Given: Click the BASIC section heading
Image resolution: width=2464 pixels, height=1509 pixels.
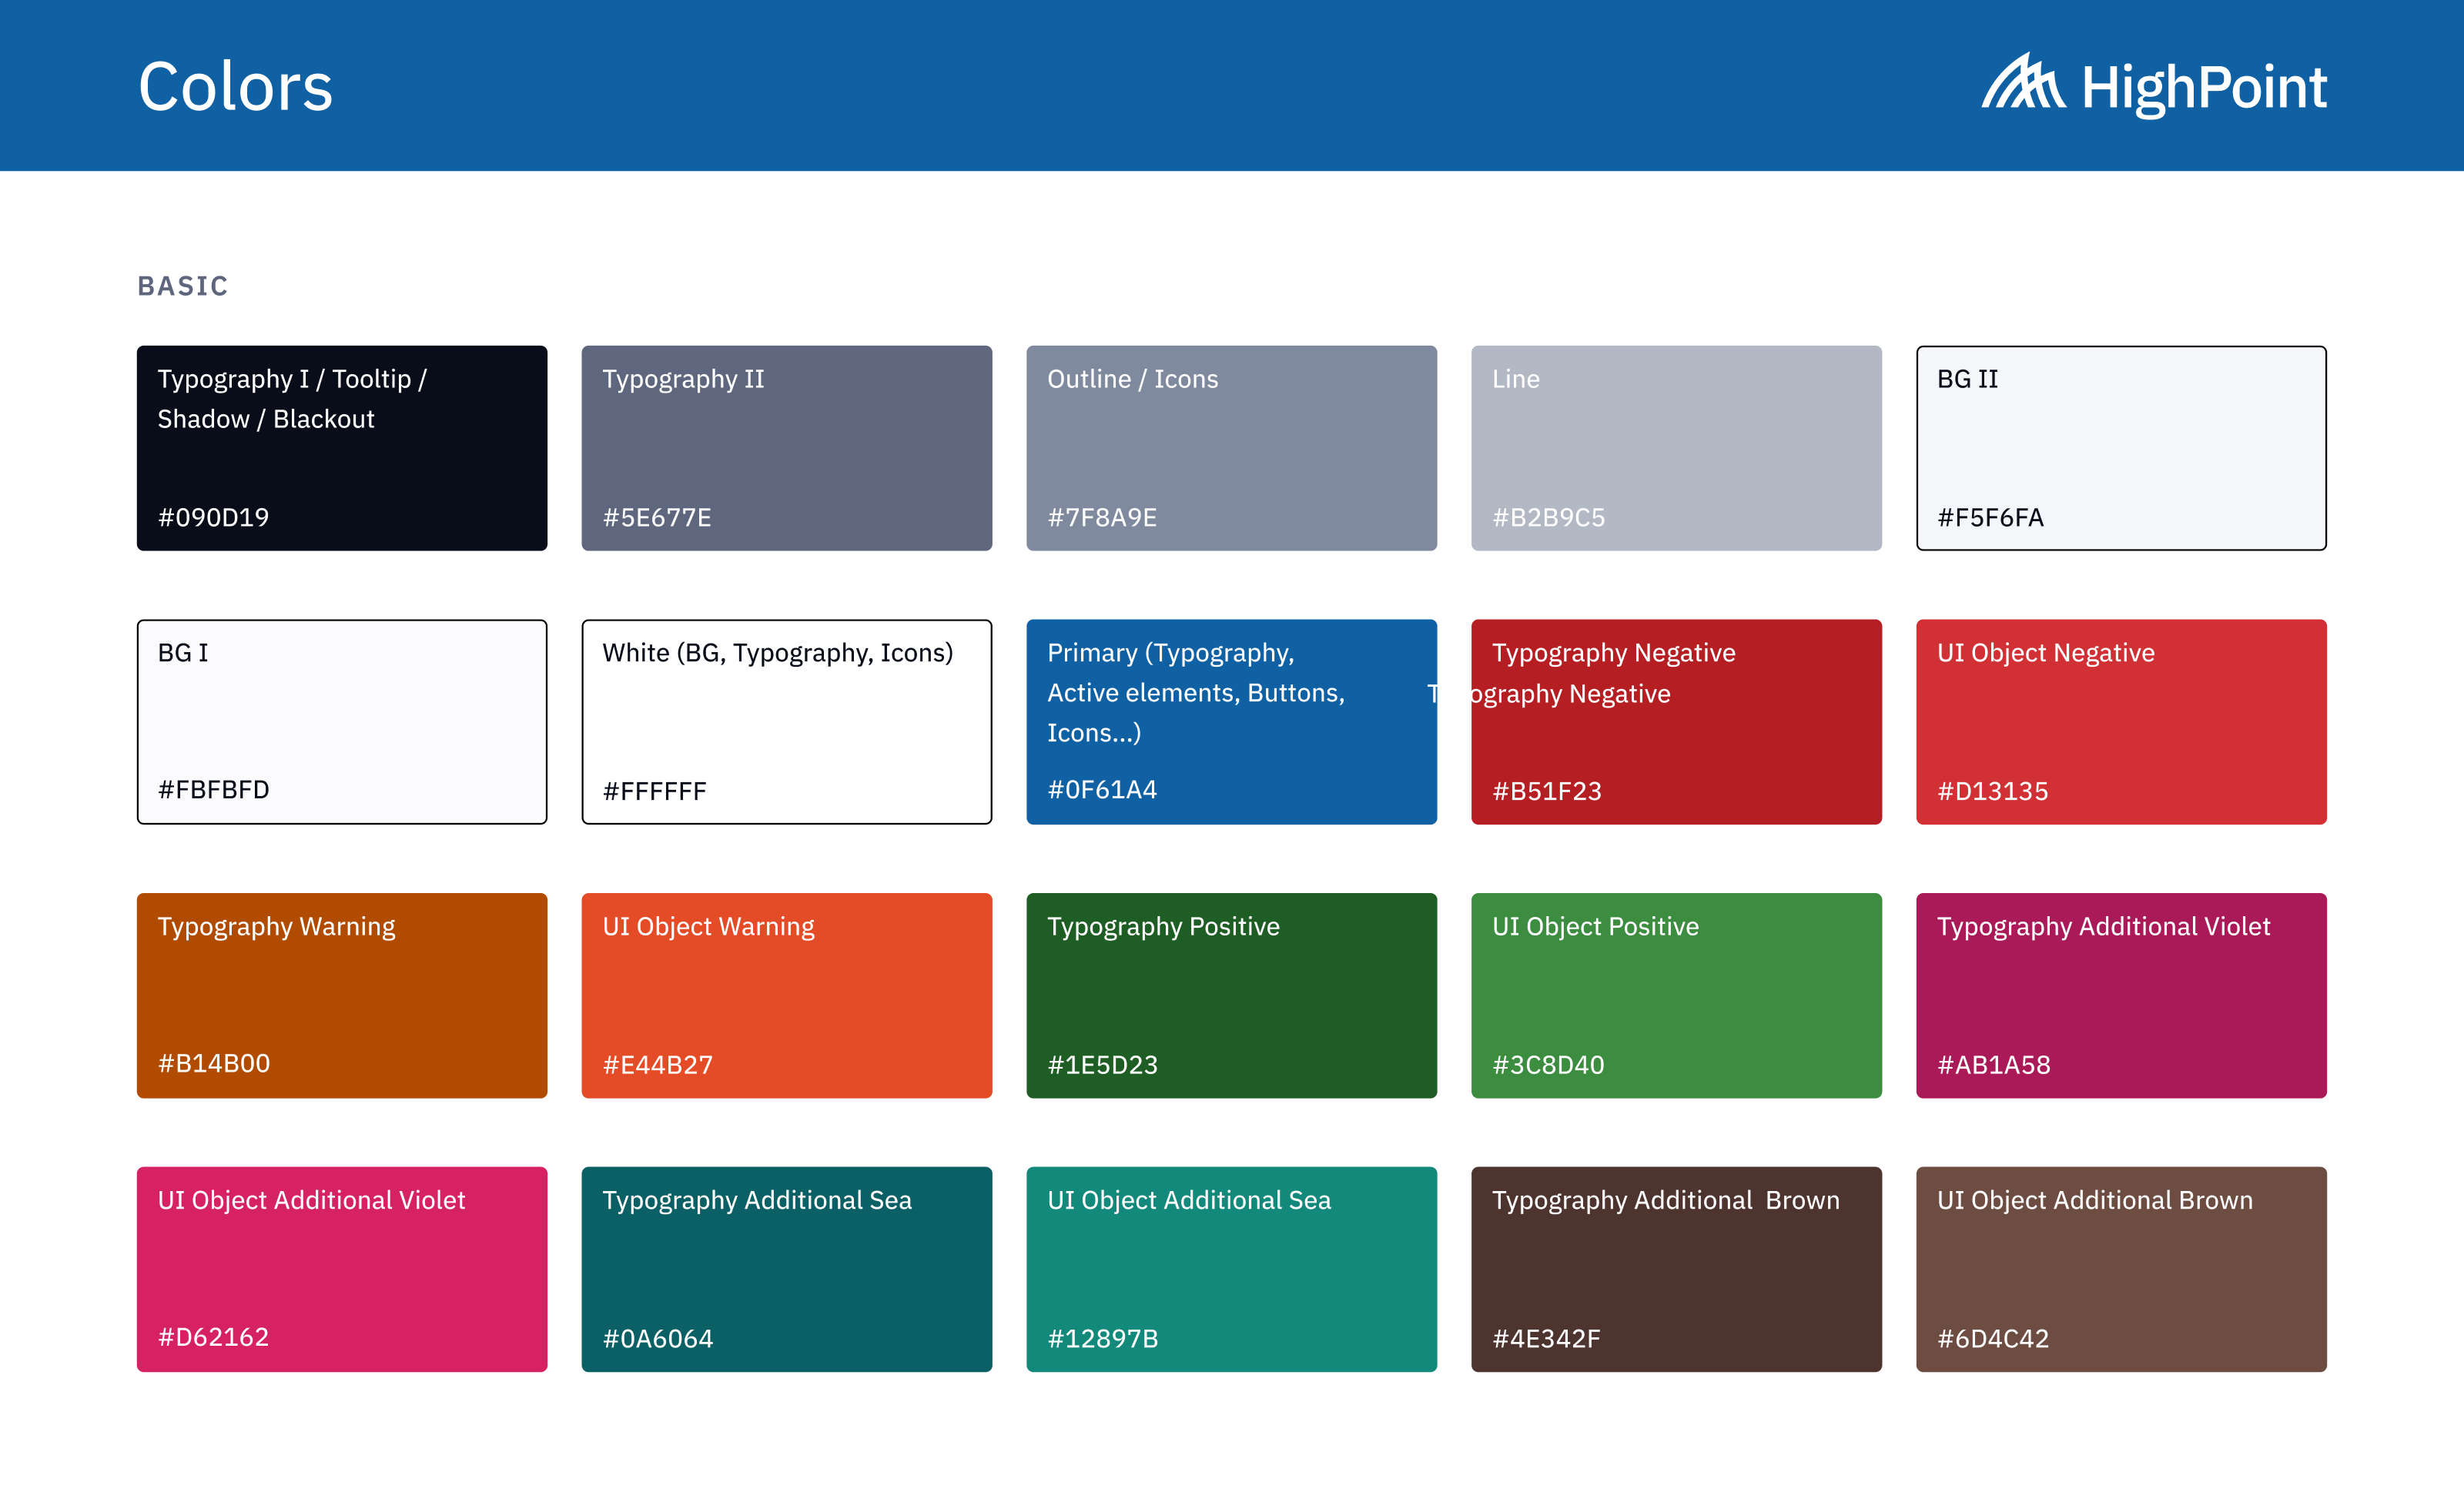Looking at the screenshot, I should 183,286.
